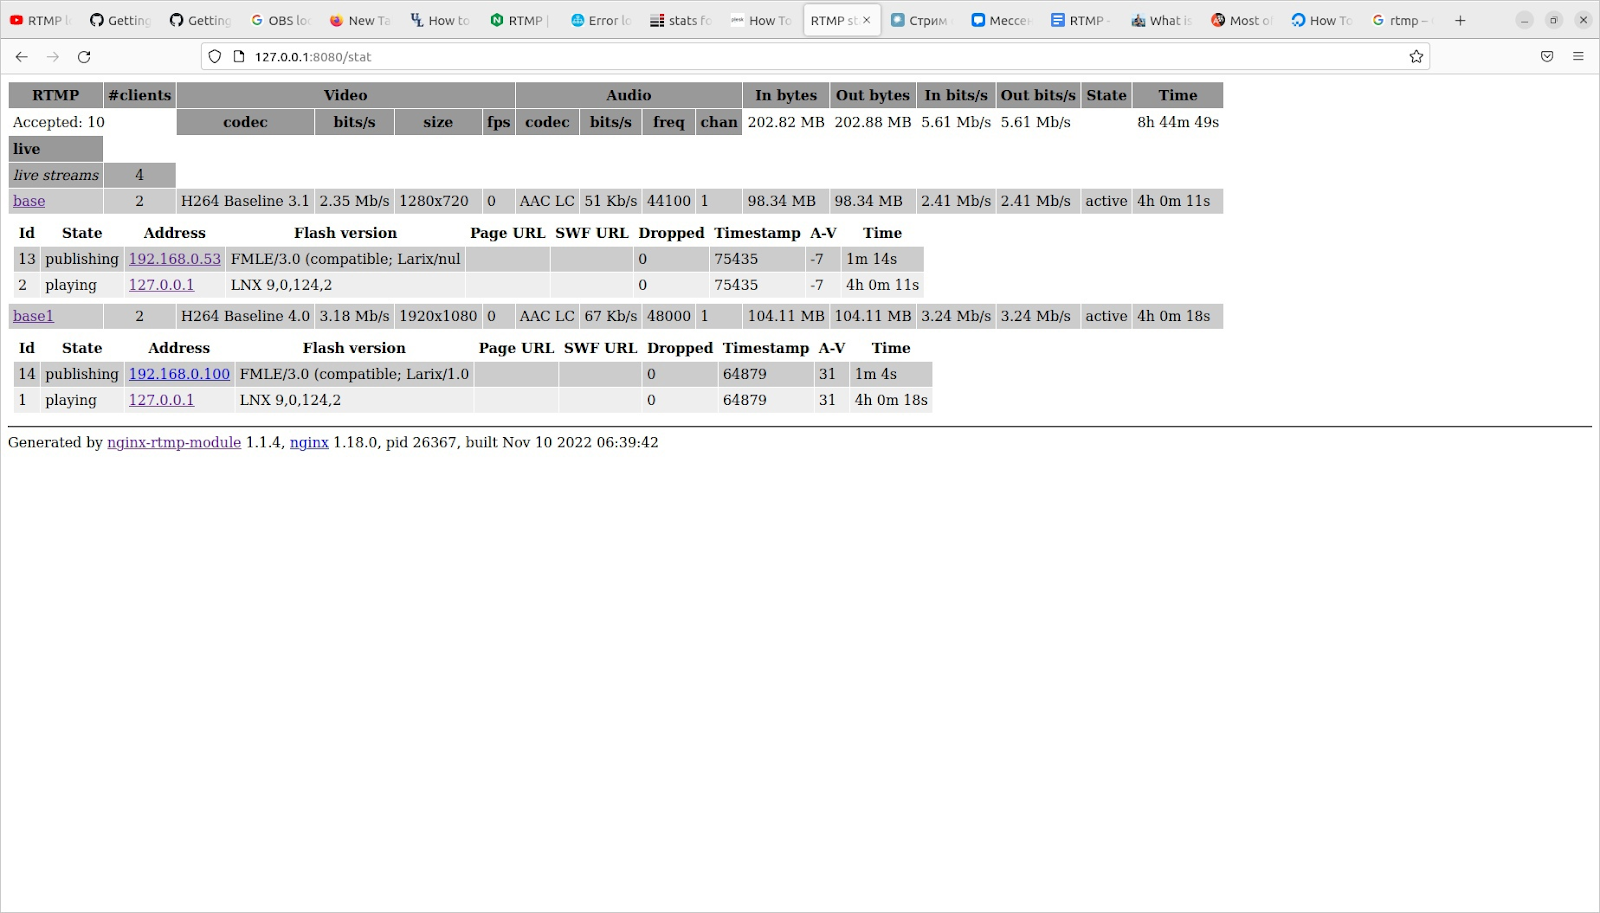Screen dimensions: 1600x913
Task: Open the 'base' stream link
Action: click(29, 201)
